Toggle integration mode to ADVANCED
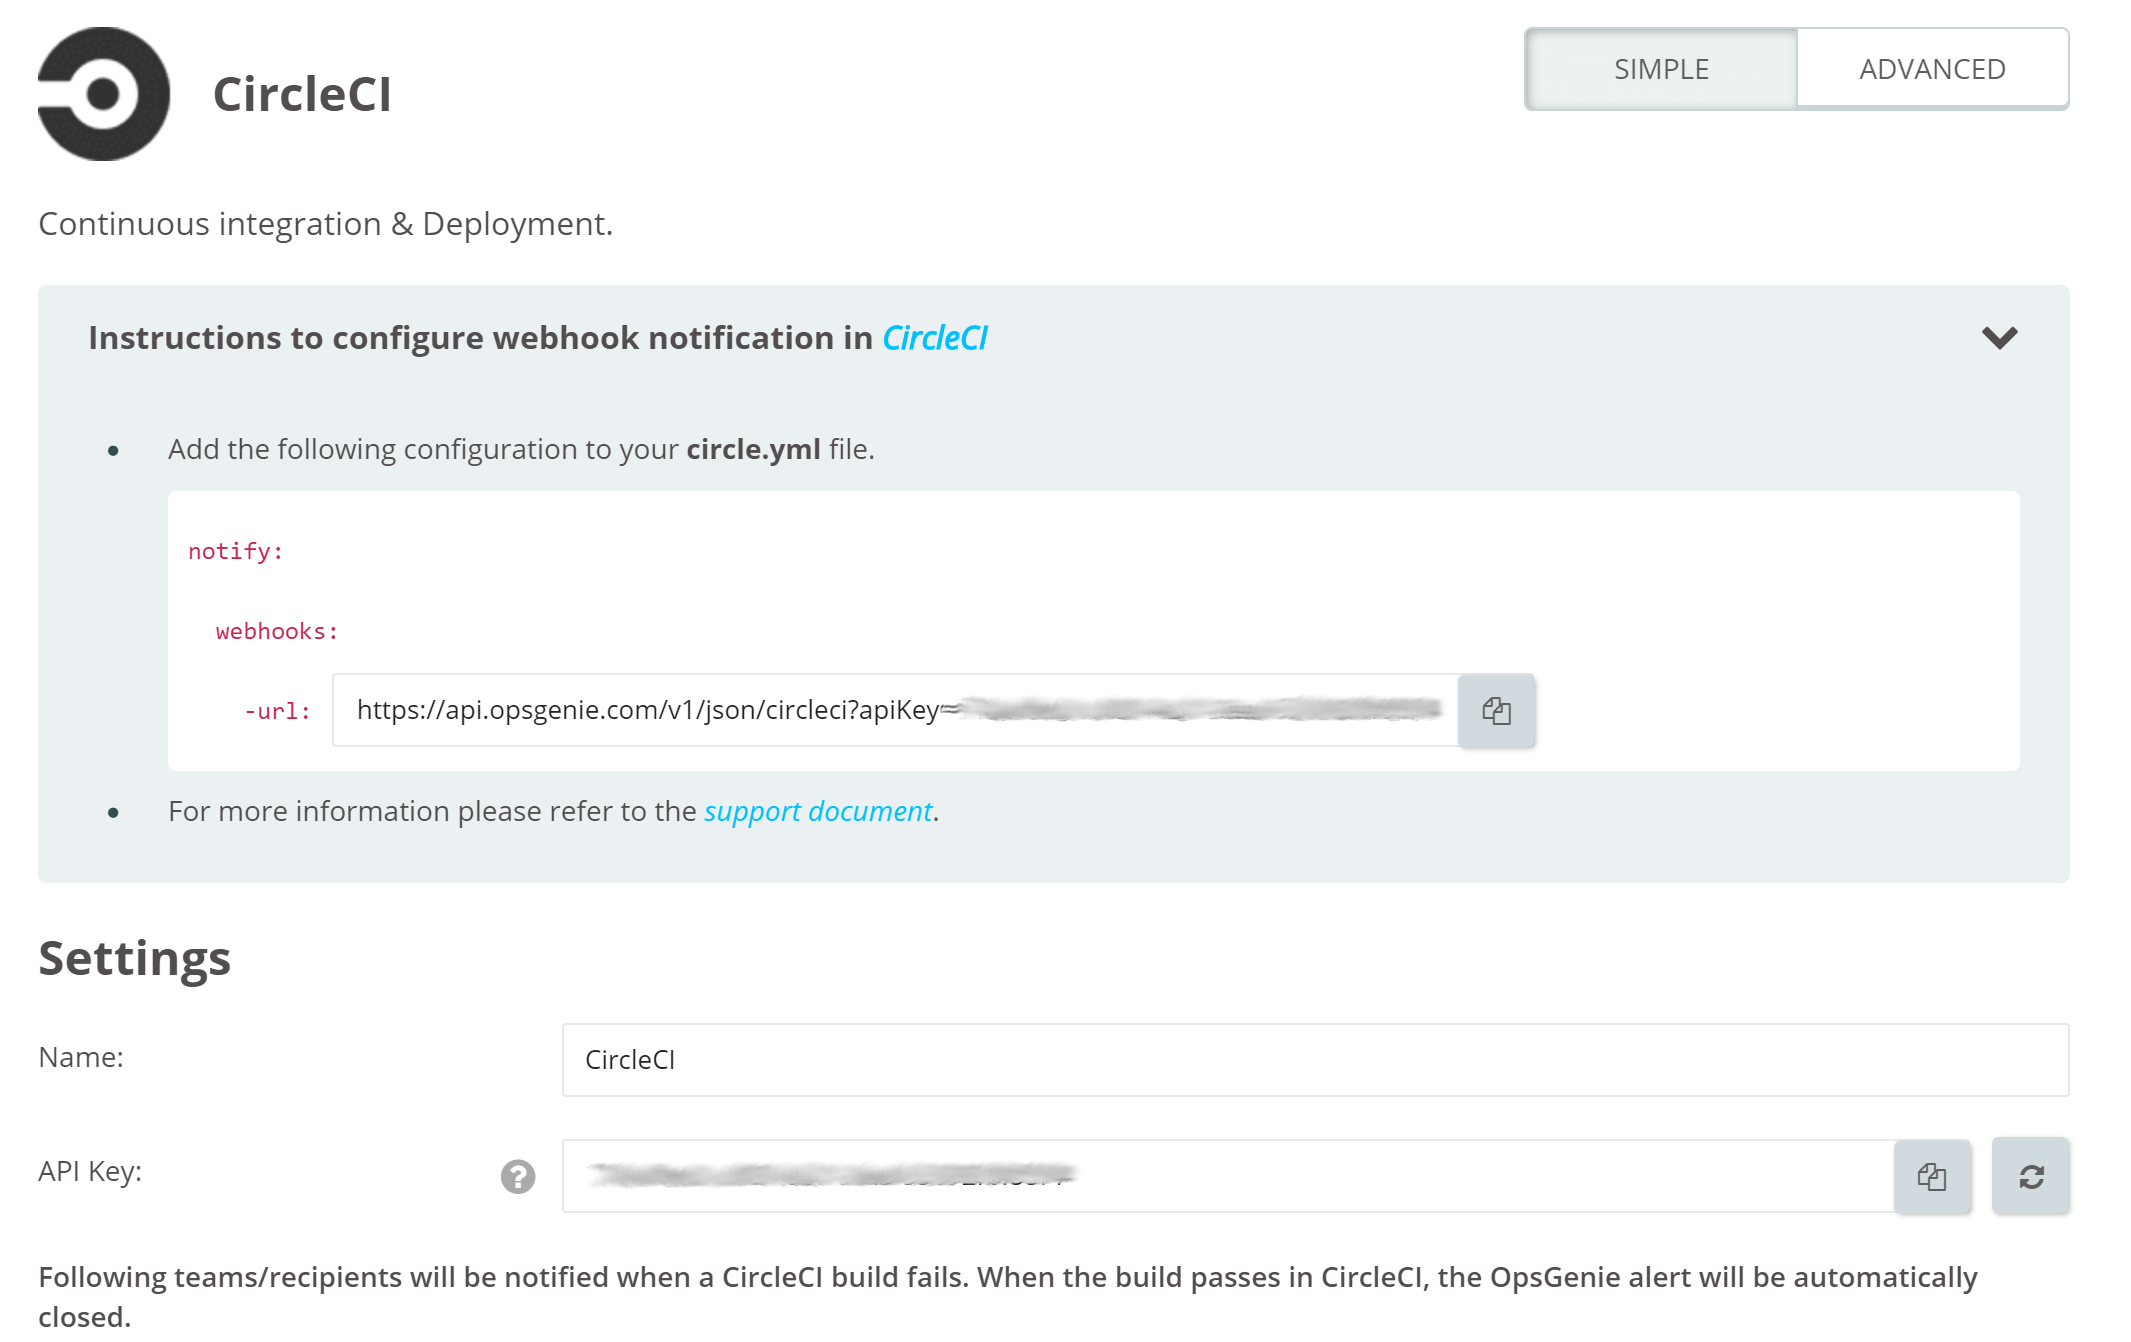2131x1342 pixels. pyautogui.click(x=1933, y=68)
